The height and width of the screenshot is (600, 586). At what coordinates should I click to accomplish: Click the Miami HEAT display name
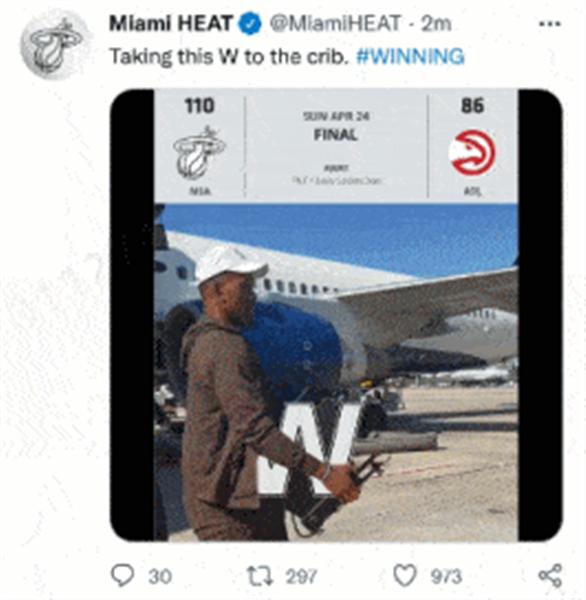point(171,24)
